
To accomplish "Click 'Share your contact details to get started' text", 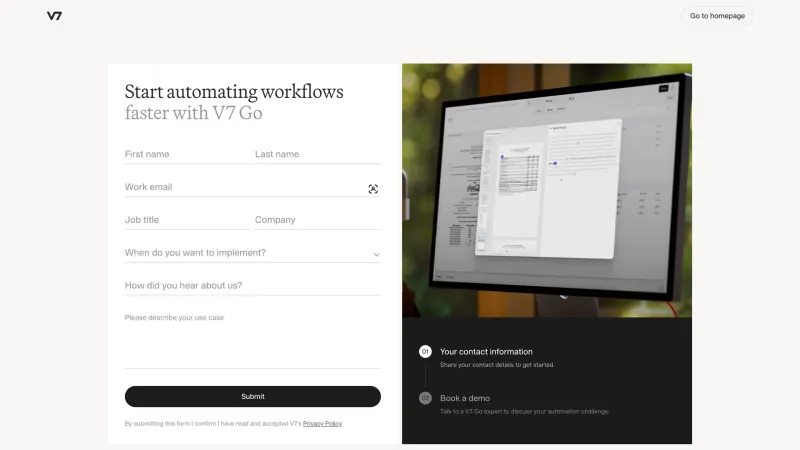I will coord(497,365).
